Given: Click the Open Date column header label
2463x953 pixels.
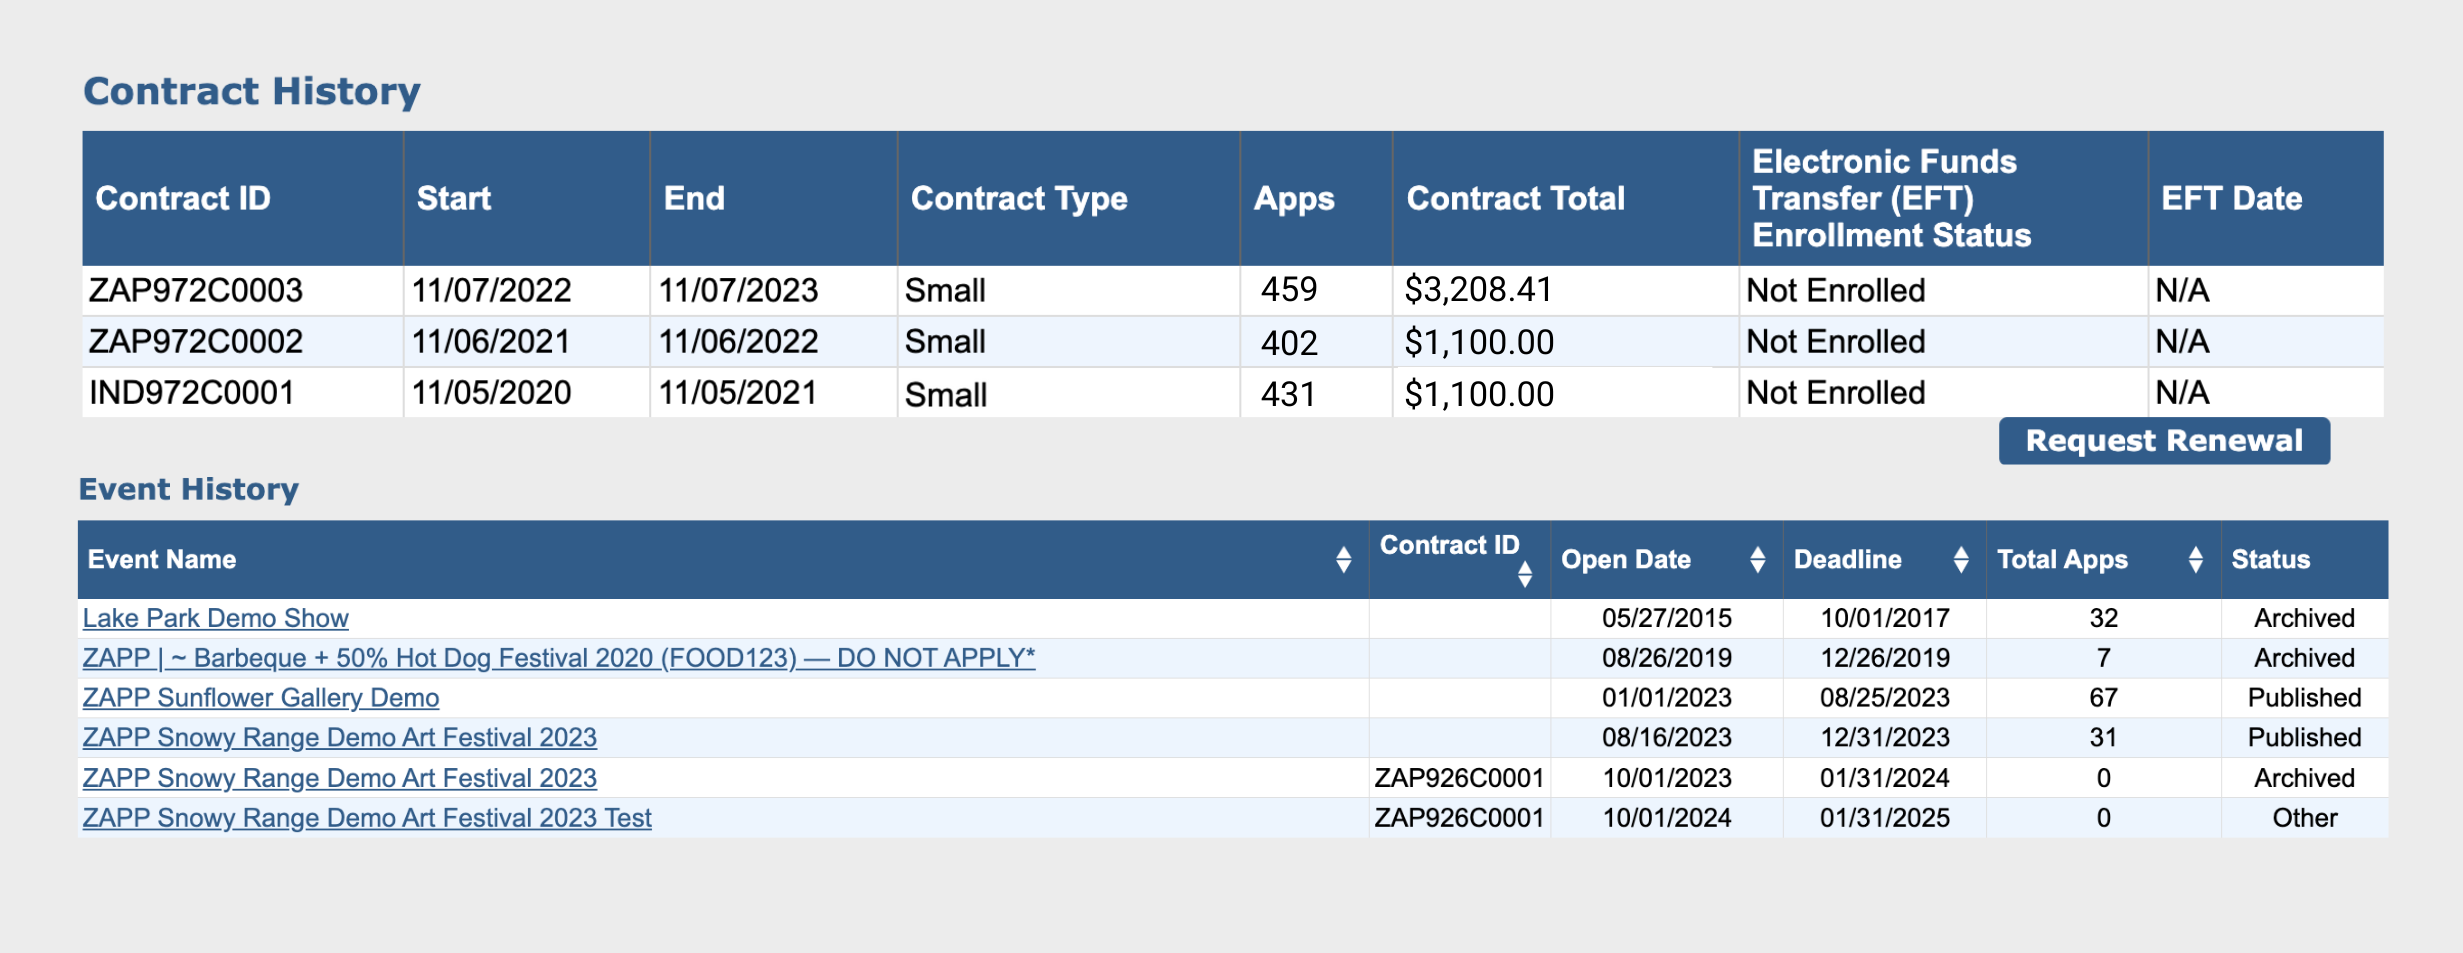Looking at the screenshot, I should click(1625, 560).
